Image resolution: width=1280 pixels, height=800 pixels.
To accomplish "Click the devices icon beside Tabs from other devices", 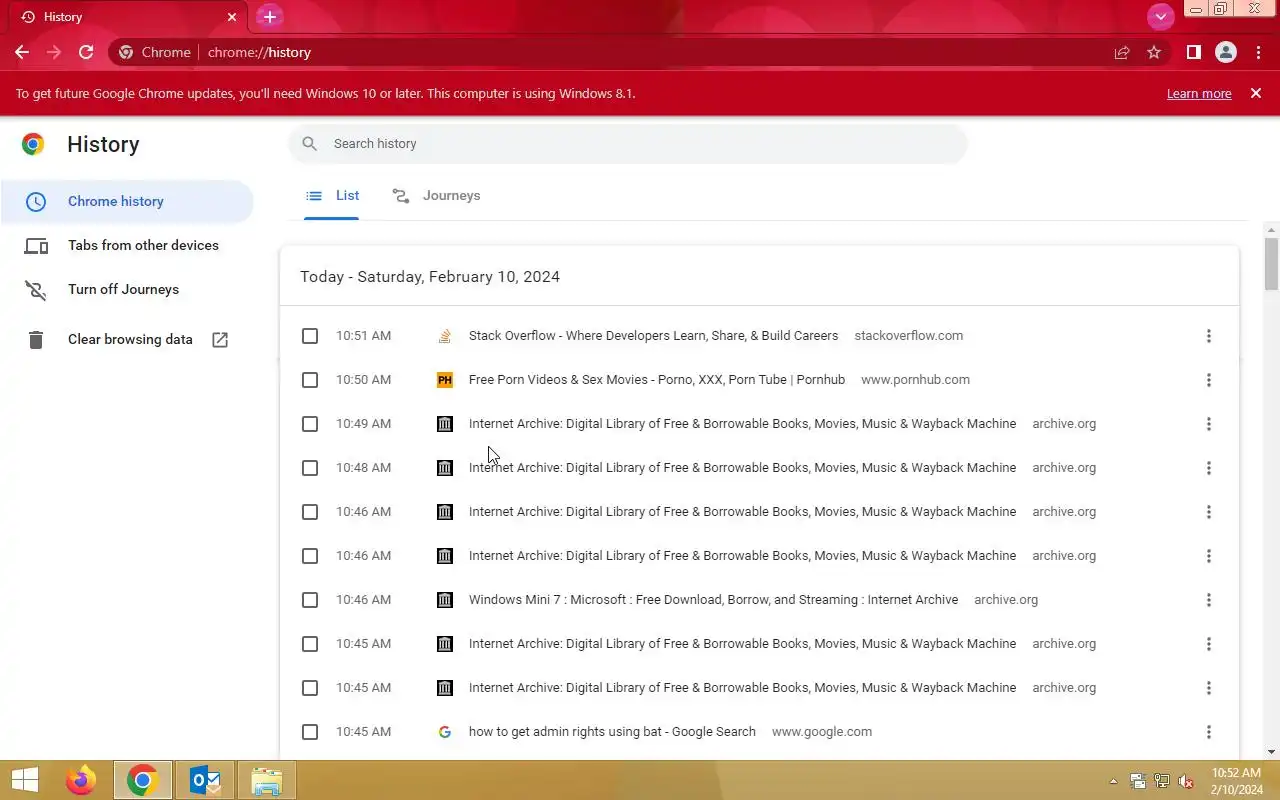I will pos(36,246).
